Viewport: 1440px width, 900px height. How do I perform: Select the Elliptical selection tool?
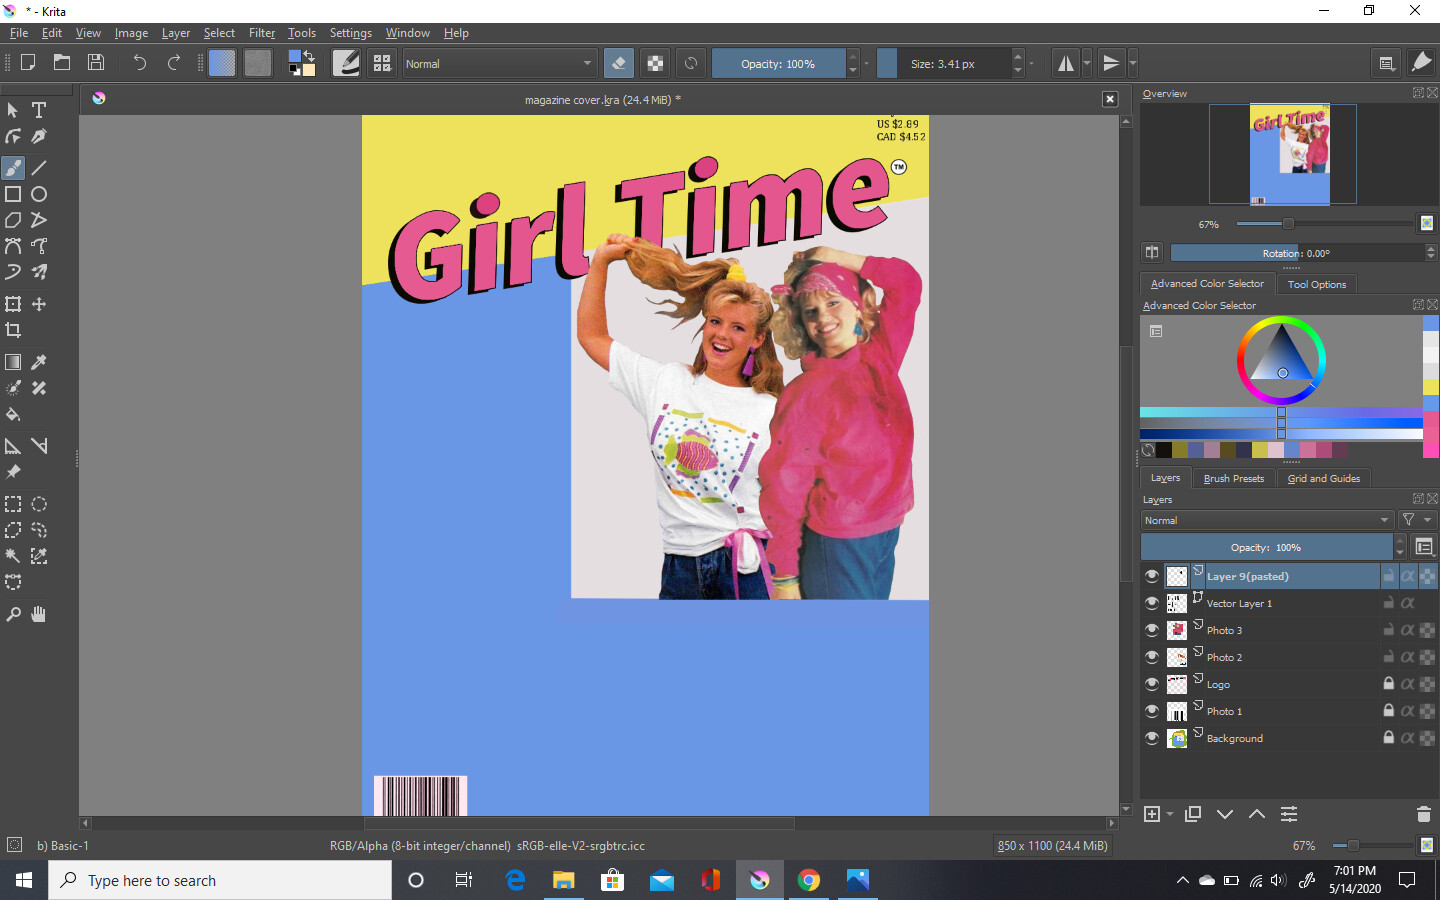click(39, 504)
